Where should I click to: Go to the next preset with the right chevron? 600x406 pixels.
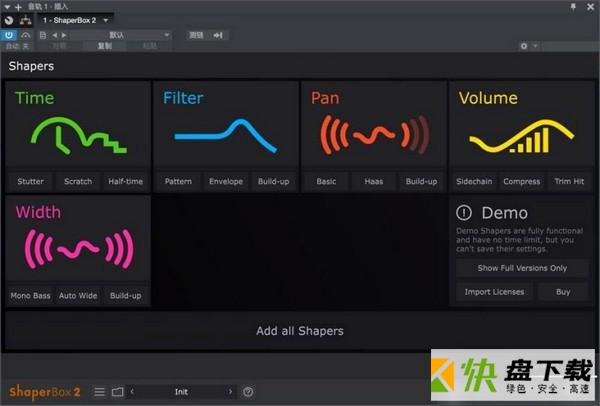230,391
